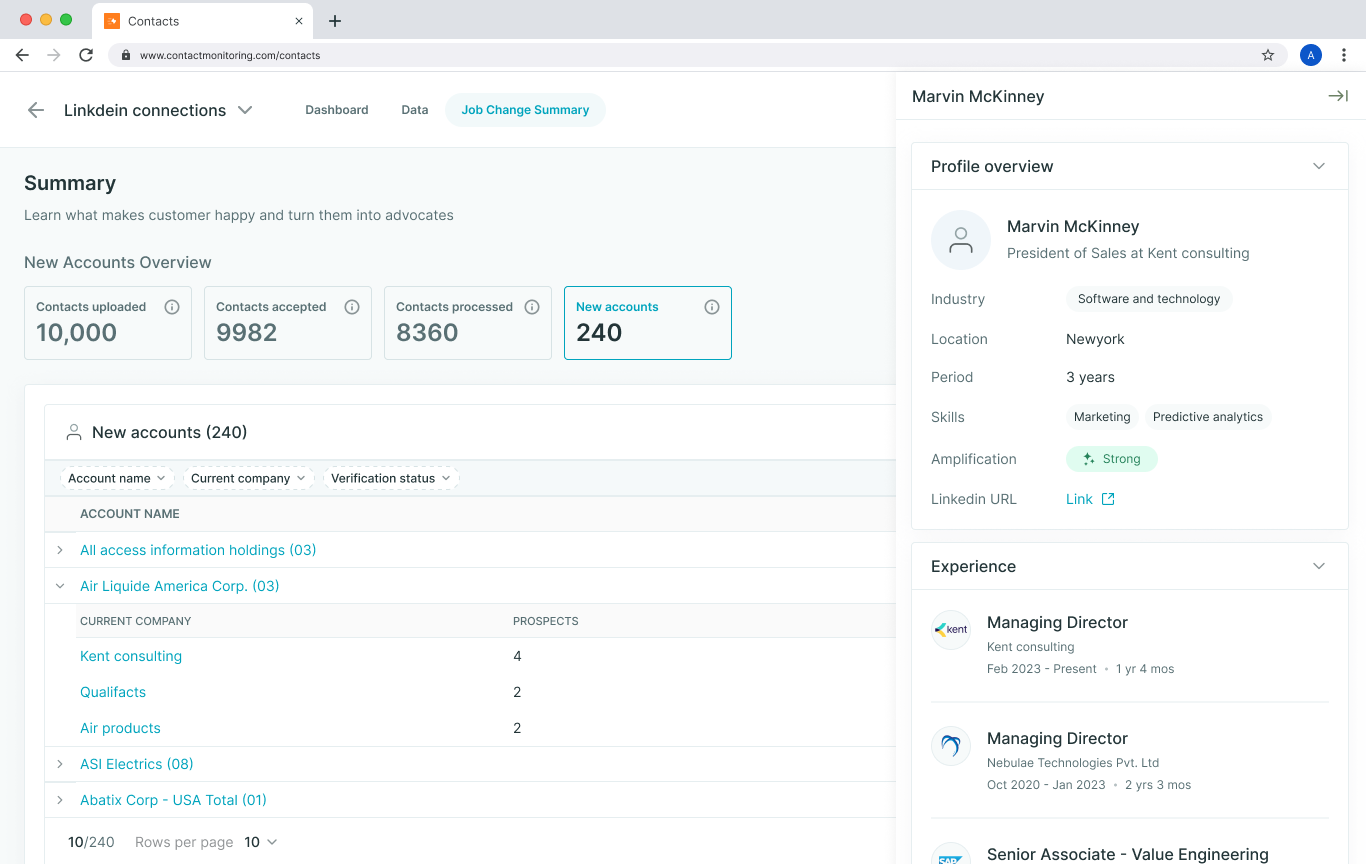Open the Current company filter dropdown
The image size is (1366, 864).
pyautogui.click(x=249, y=478)
